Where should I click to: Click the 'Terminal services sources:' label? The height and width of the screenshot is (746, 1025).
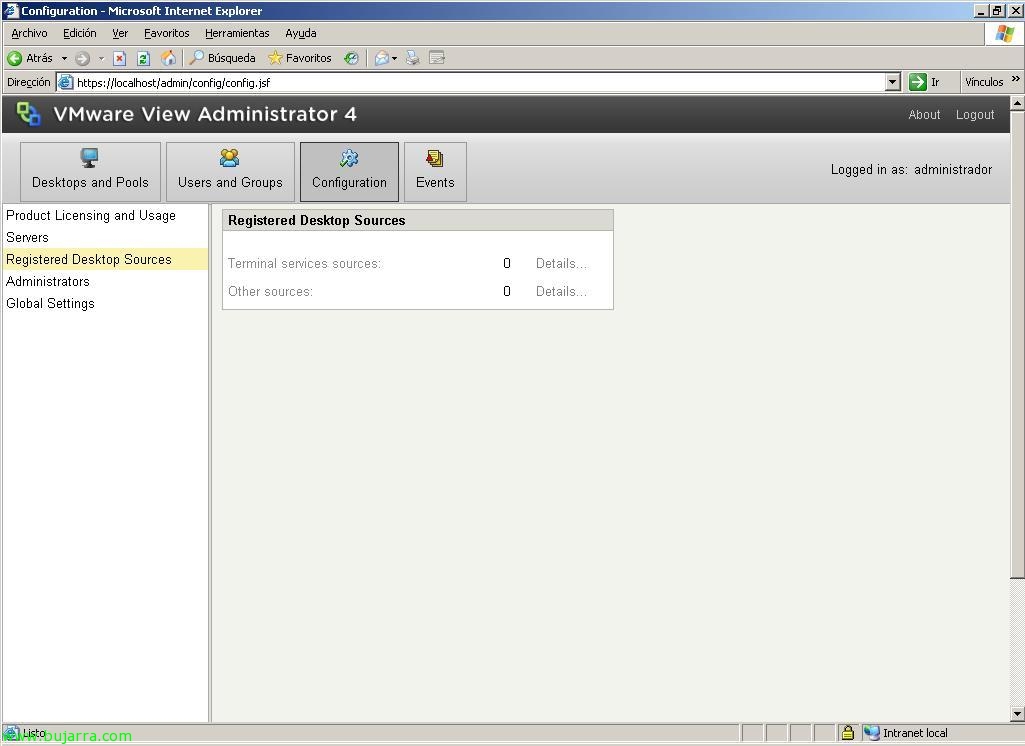pyautogui.click(x=305, y=263)
